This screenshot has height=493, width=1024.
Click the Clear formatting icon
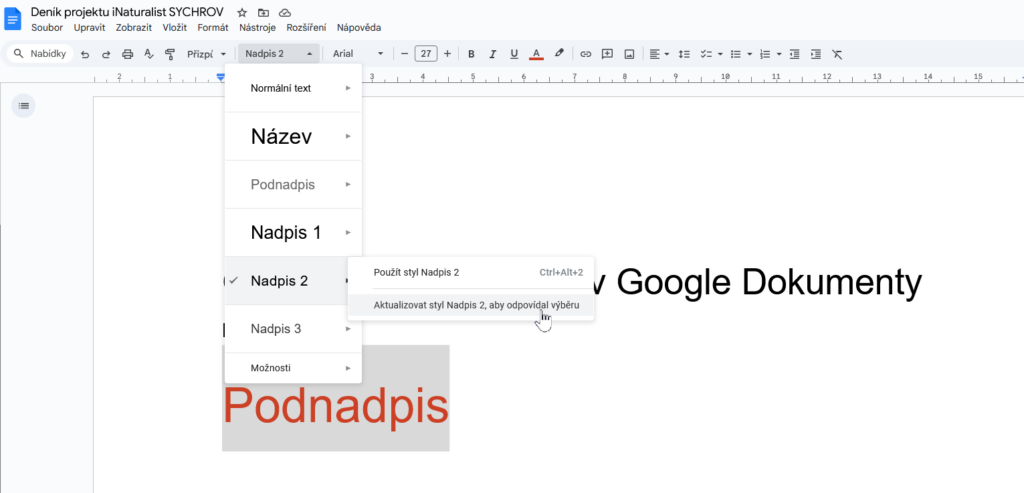[838, 54]
